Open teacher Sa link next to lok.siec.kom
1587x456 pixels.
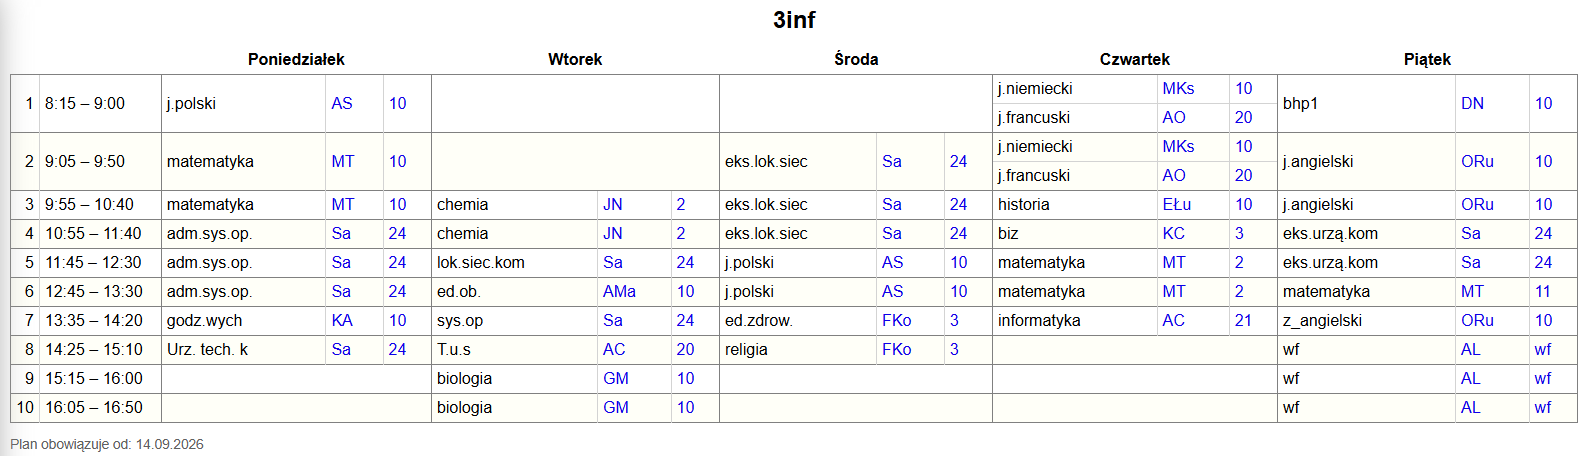coord(613,262)
